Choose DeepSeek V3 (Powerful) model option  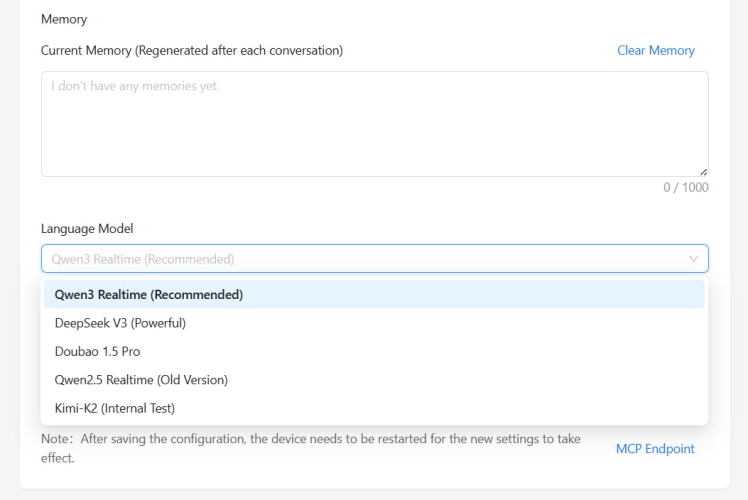click(120, 323)
